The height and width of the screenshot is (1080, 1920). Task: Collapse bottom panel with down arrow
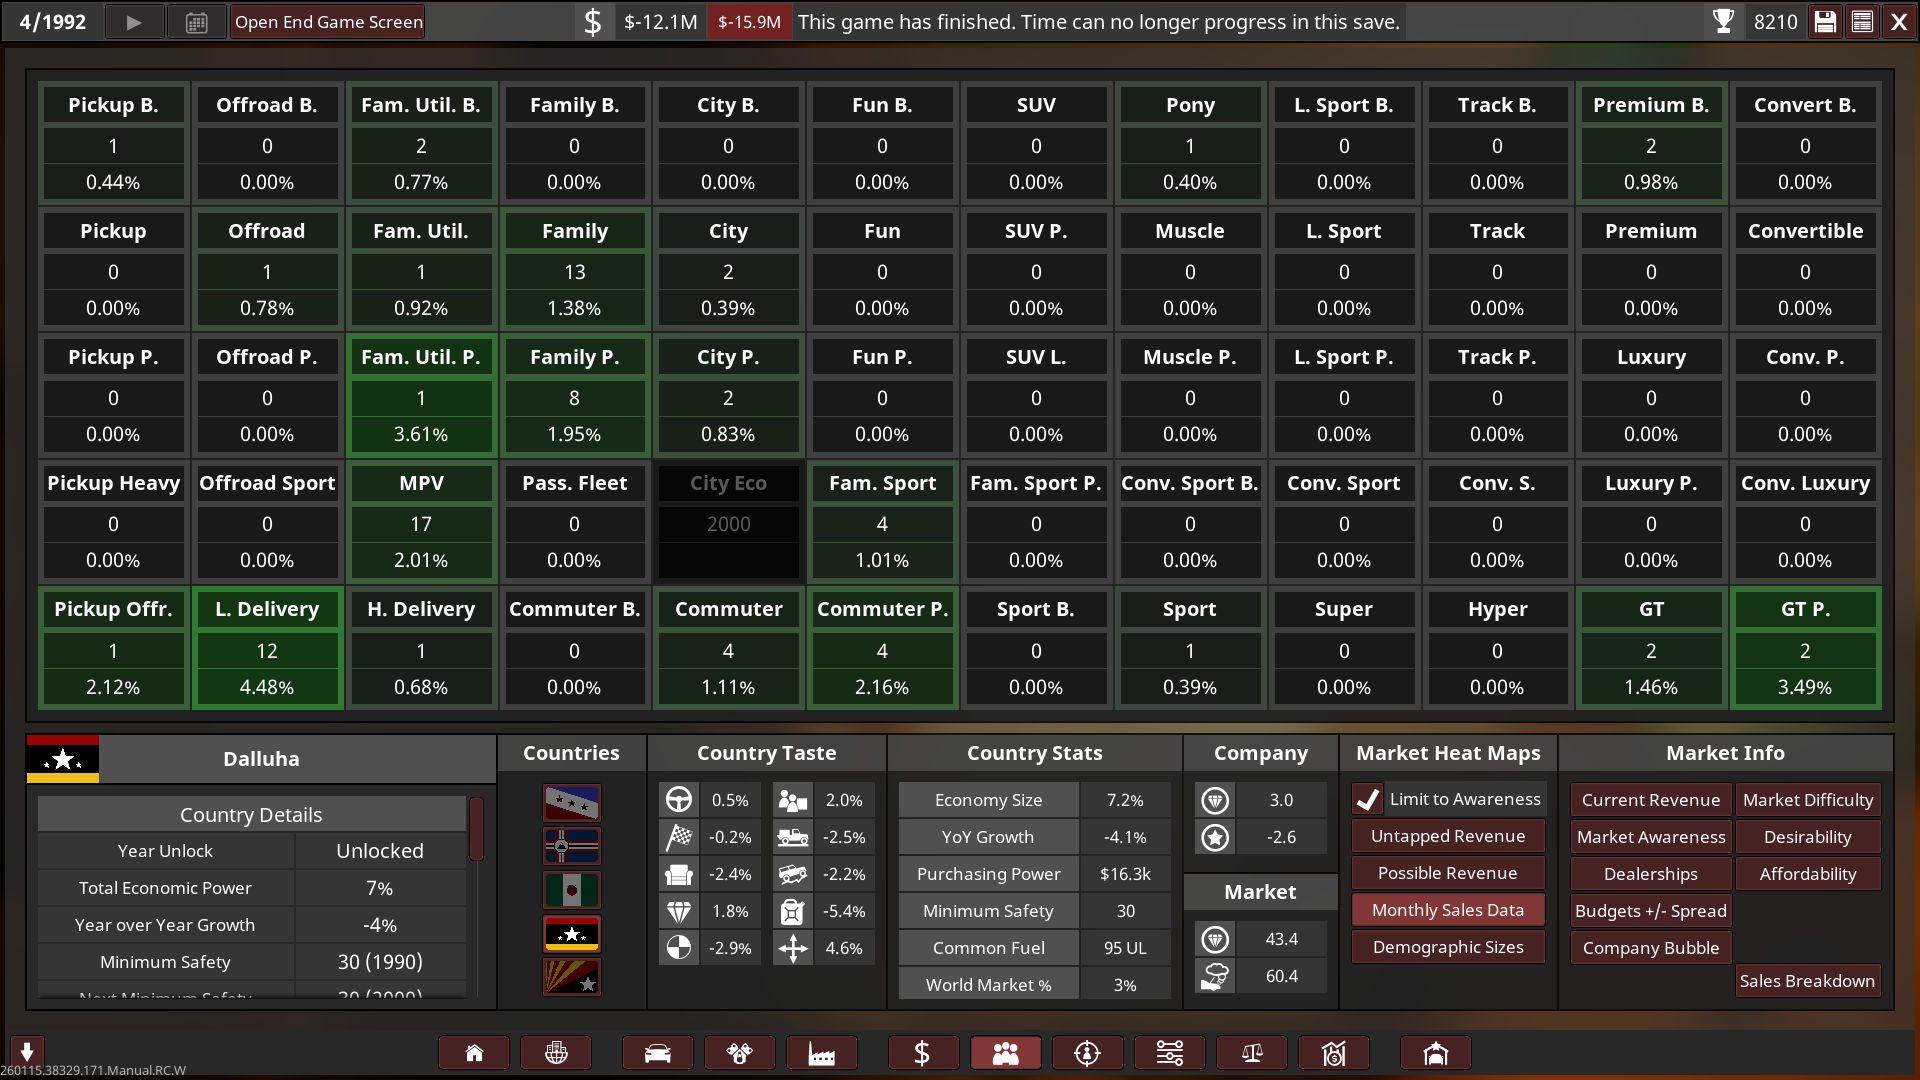[x=27, y=1051]
